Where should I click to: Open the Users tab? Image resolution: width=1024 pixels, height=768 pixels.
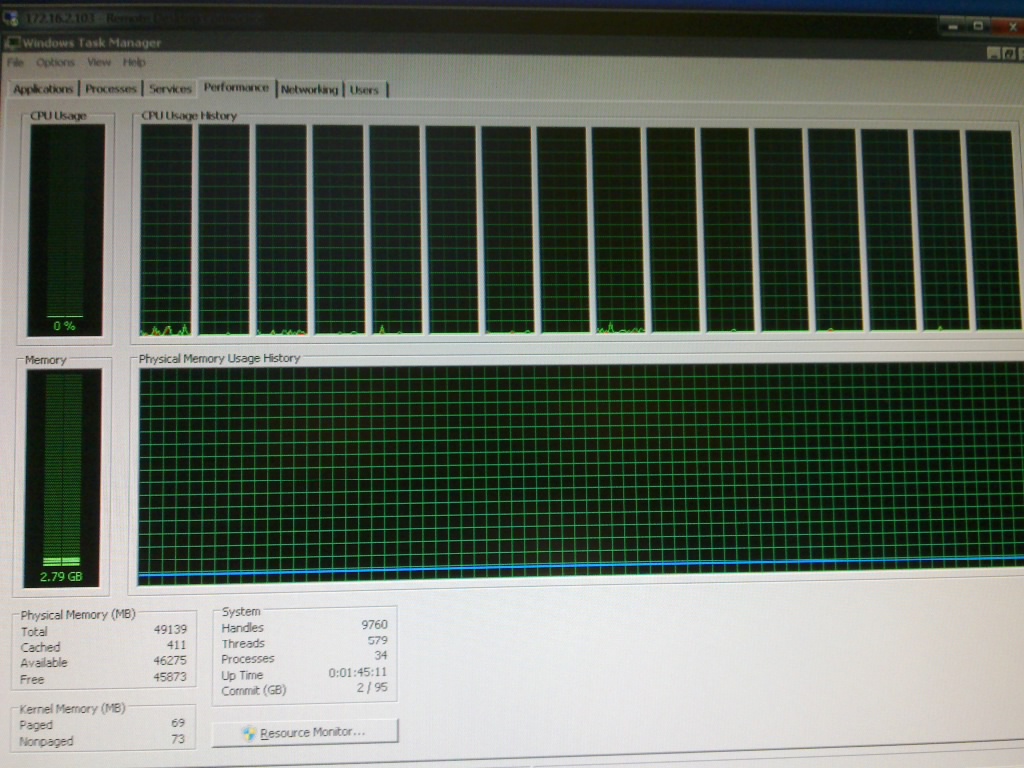click(x=365, y=90)
